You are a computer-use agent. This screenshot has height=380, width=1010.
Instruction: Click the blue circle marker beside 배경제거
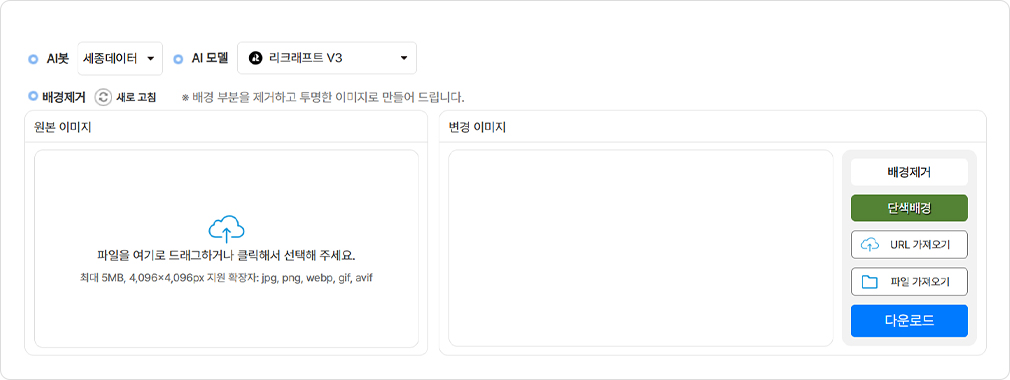[x=33, y=97]
